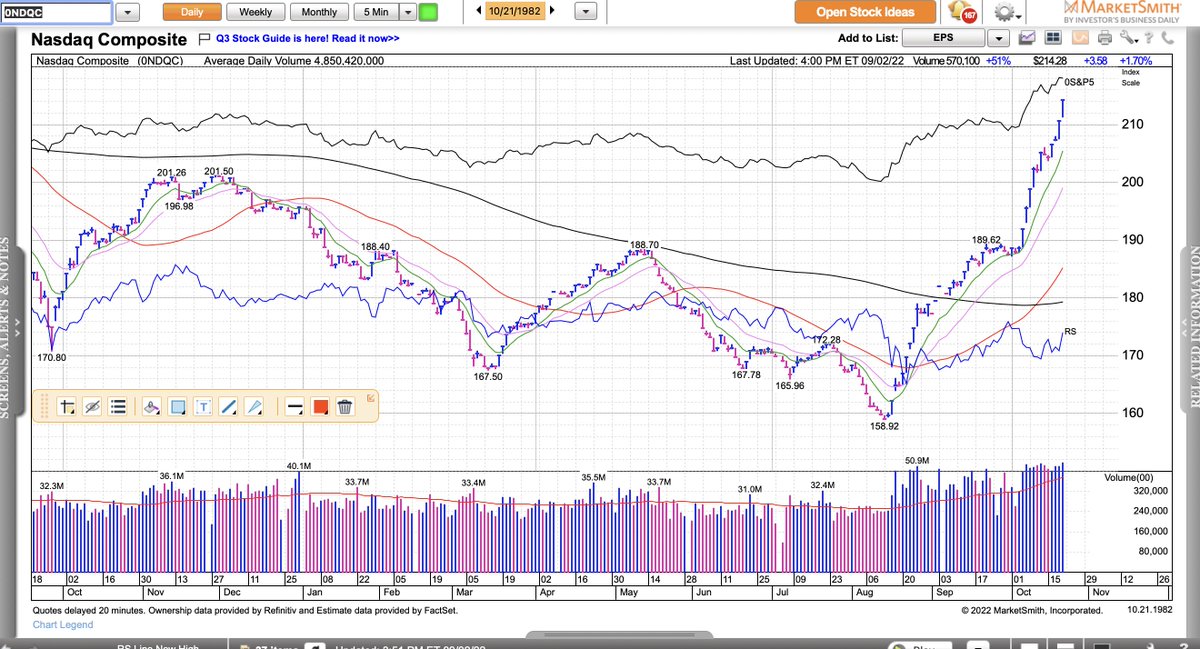Screen dimensions: 1200x649
Task: Click the green status indicator square
Action: 426,11
